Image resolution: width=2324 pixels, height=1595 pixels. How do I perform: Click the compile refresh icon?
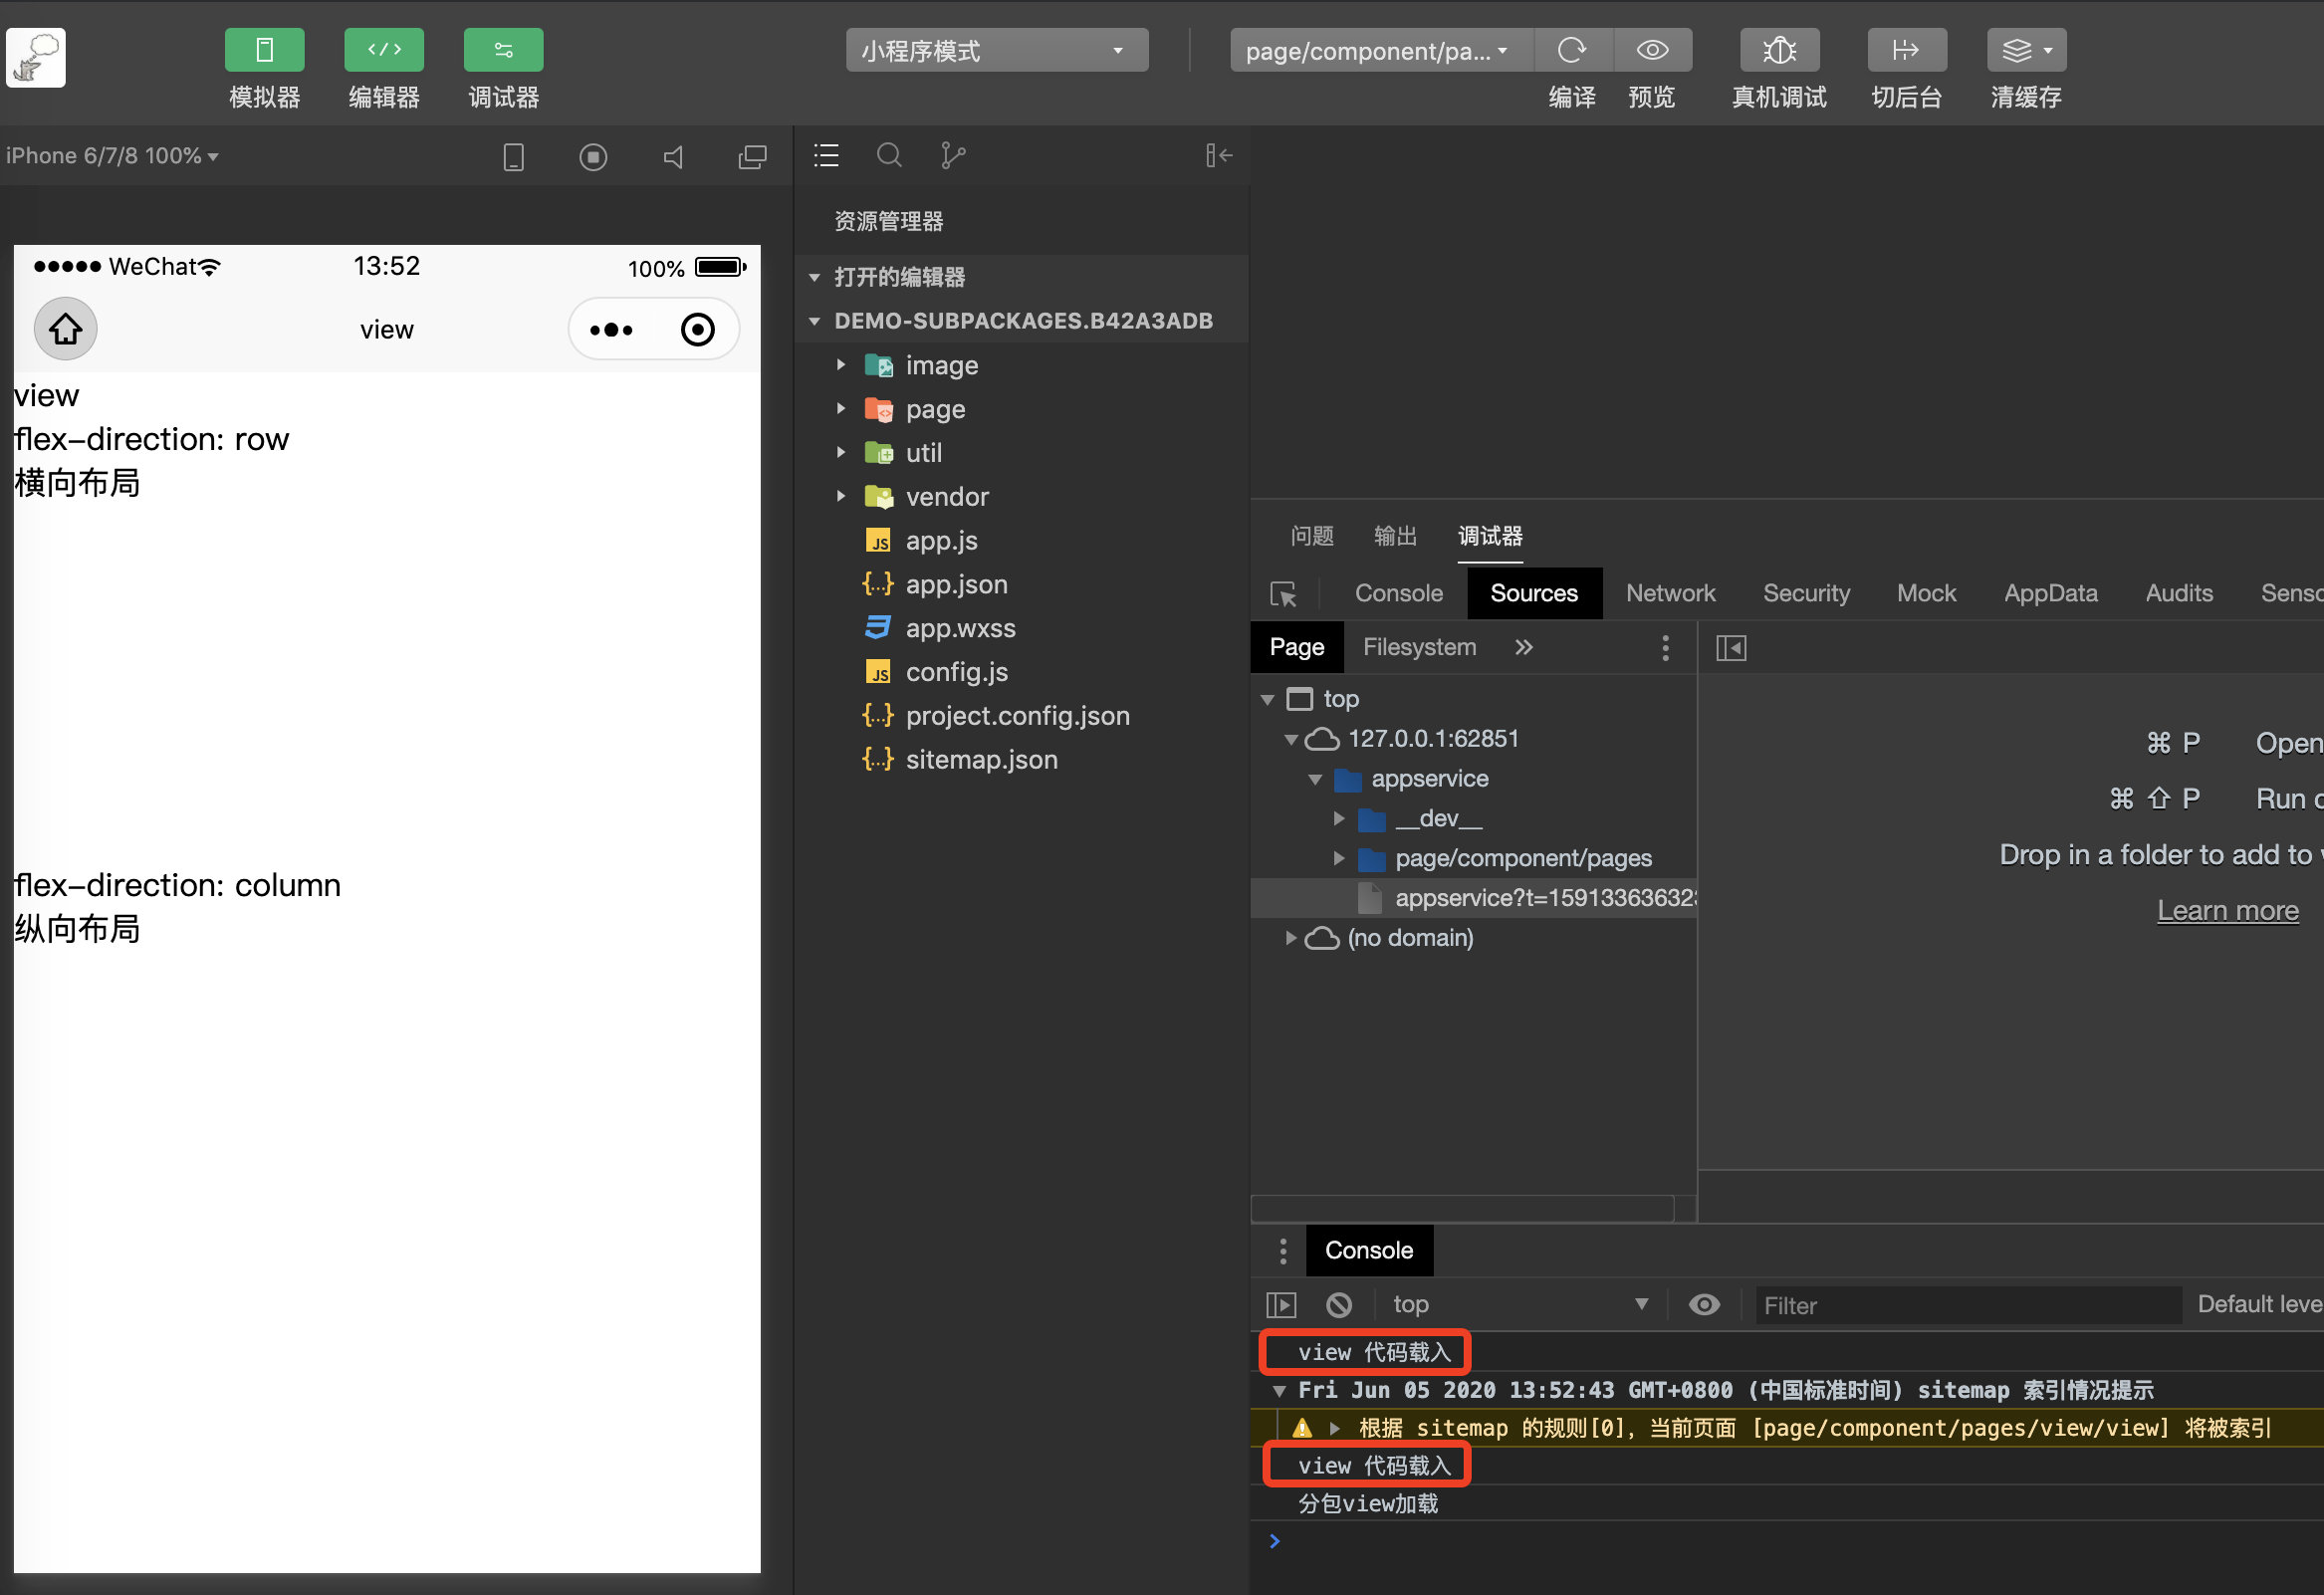coord(1572,50)
